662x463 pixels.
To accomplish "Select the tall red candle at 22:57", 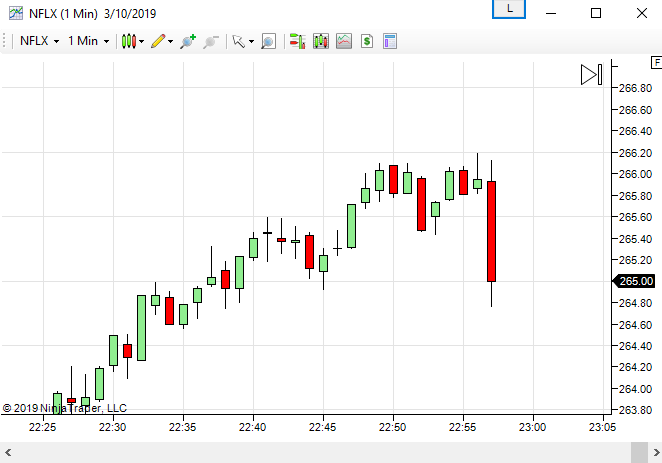I will (x=491, y=231).
